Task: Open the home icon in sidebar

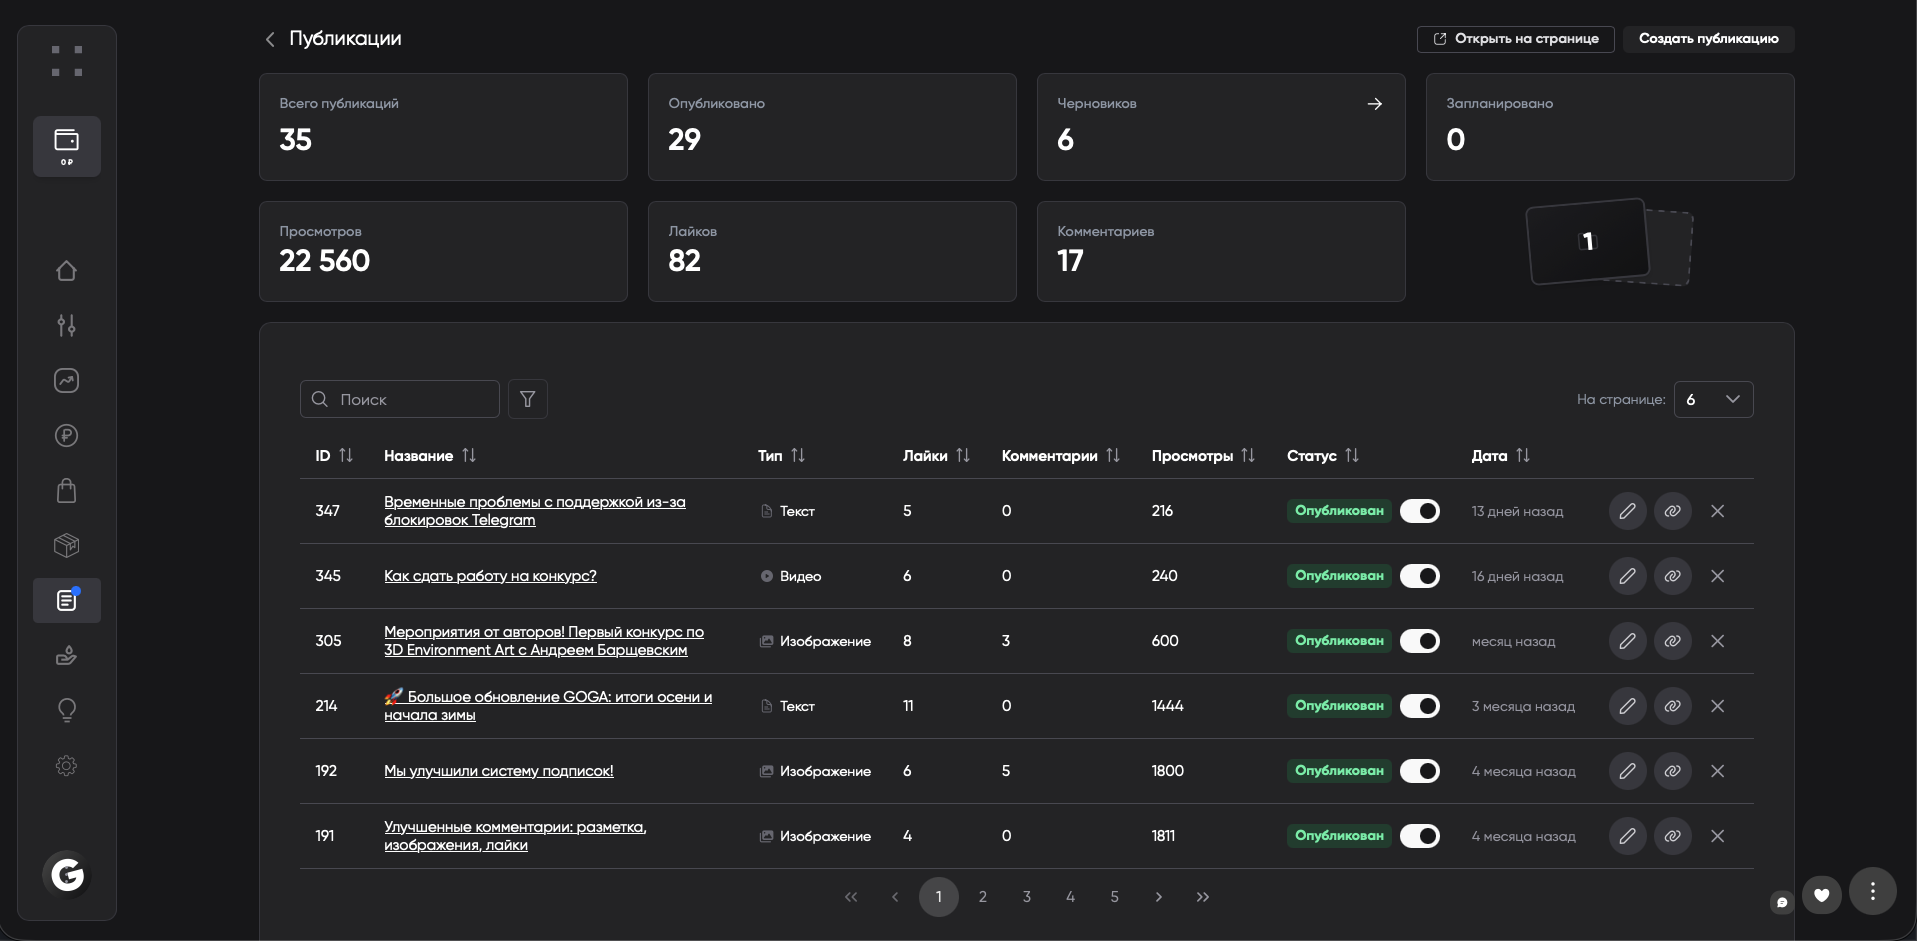Action: click(x=66, y=271)
